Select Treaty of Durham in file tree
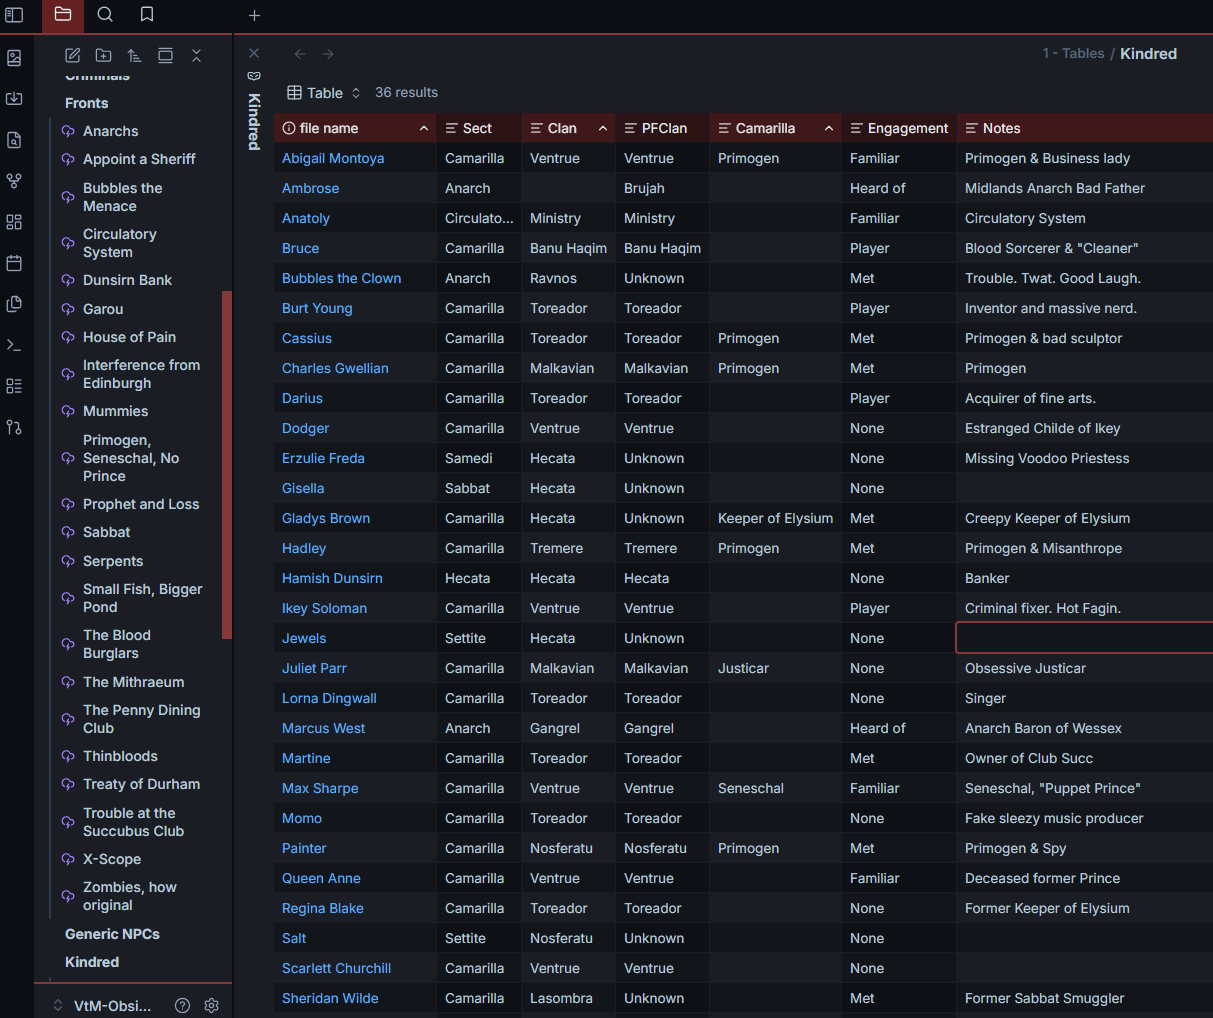This screenshot has height=1018, width=1213. tap(141, 784)
